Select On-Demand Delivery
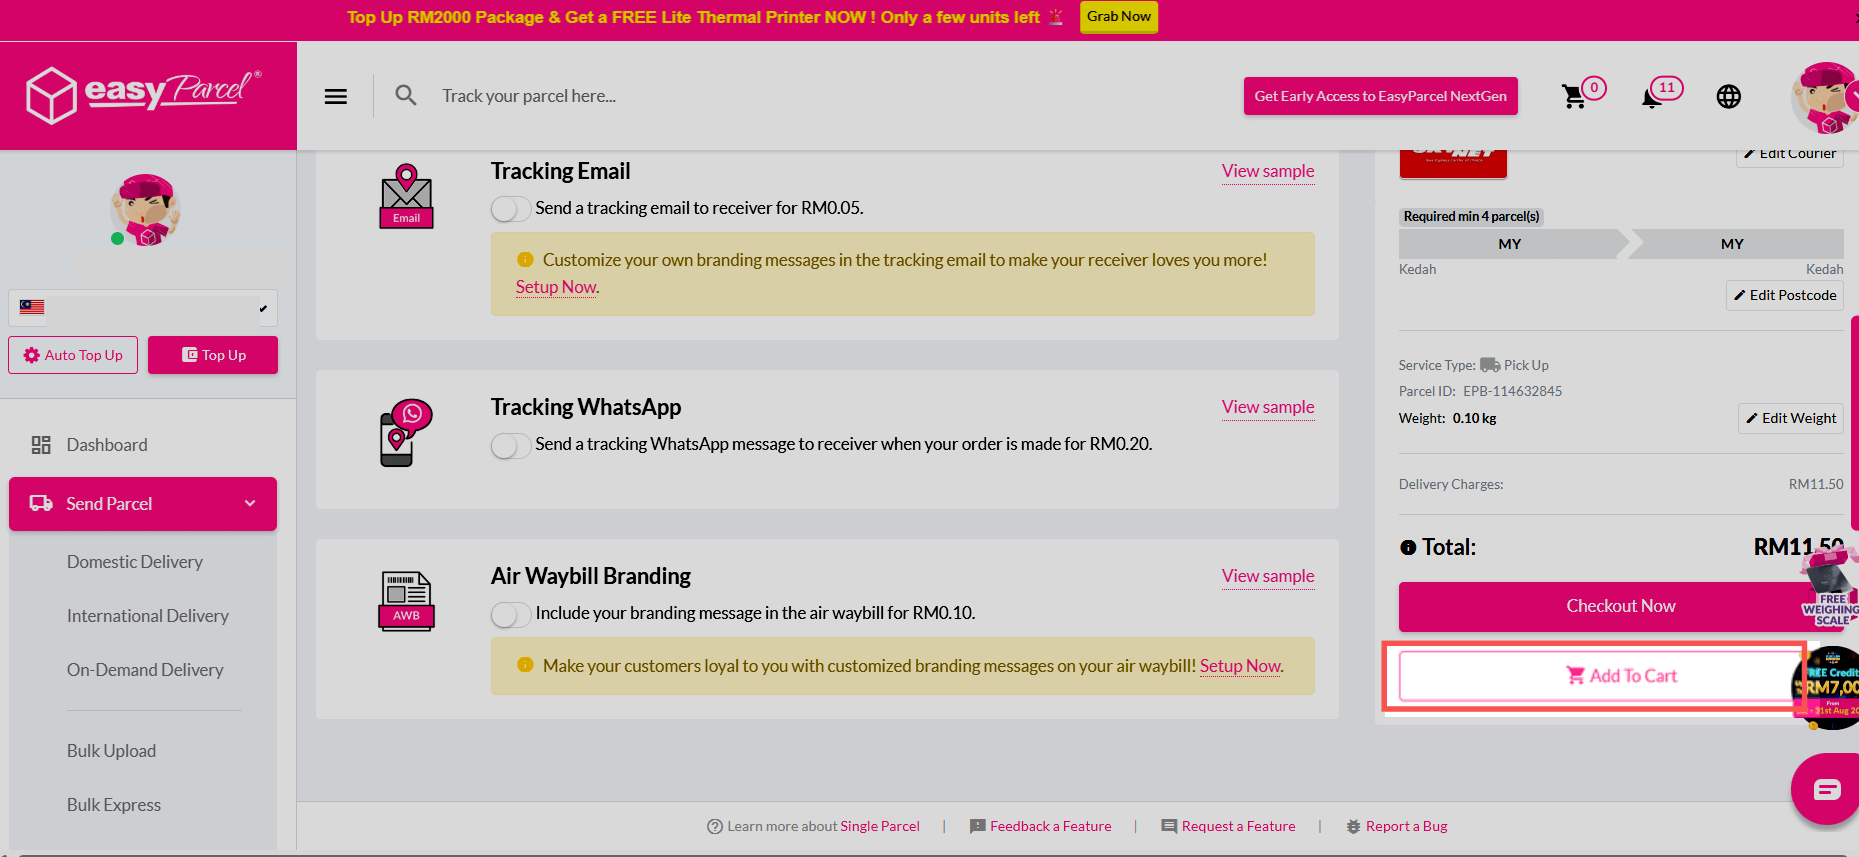 click(x=145, y=670)
